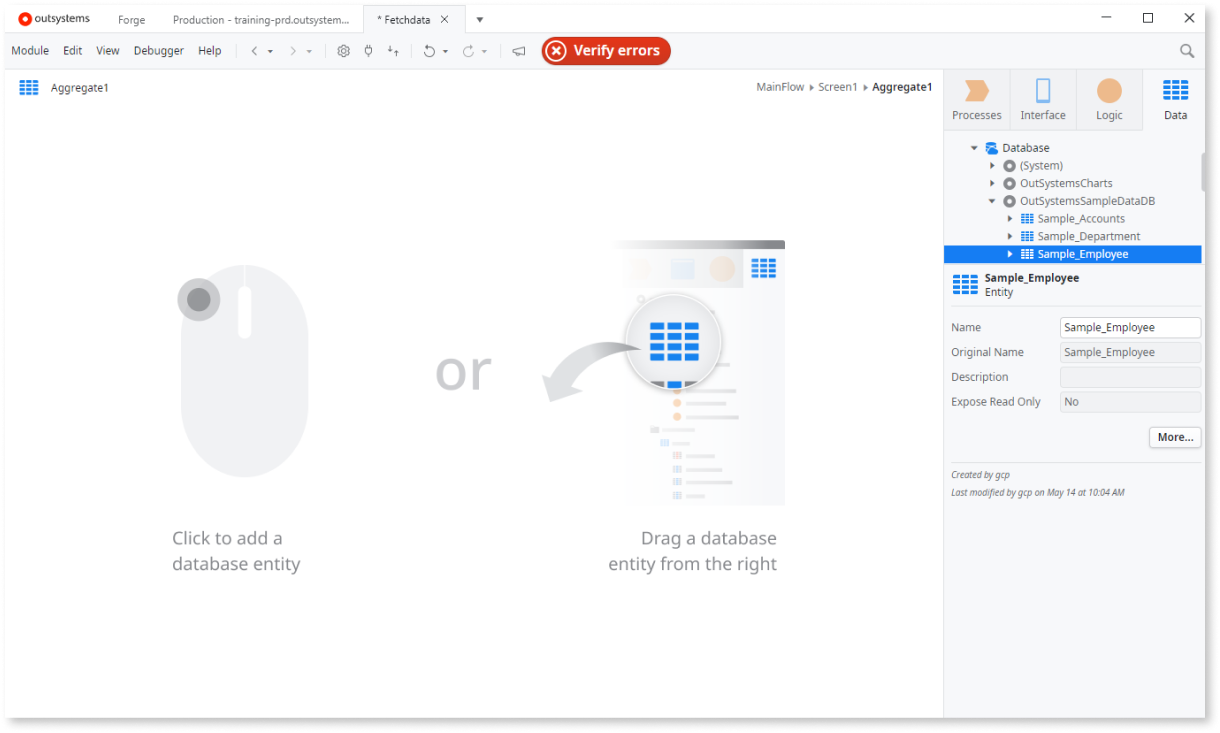Open module settings via the gear icon
Image resolution: width=1220 pixels, height=733 pixels.
pos(344,51)
